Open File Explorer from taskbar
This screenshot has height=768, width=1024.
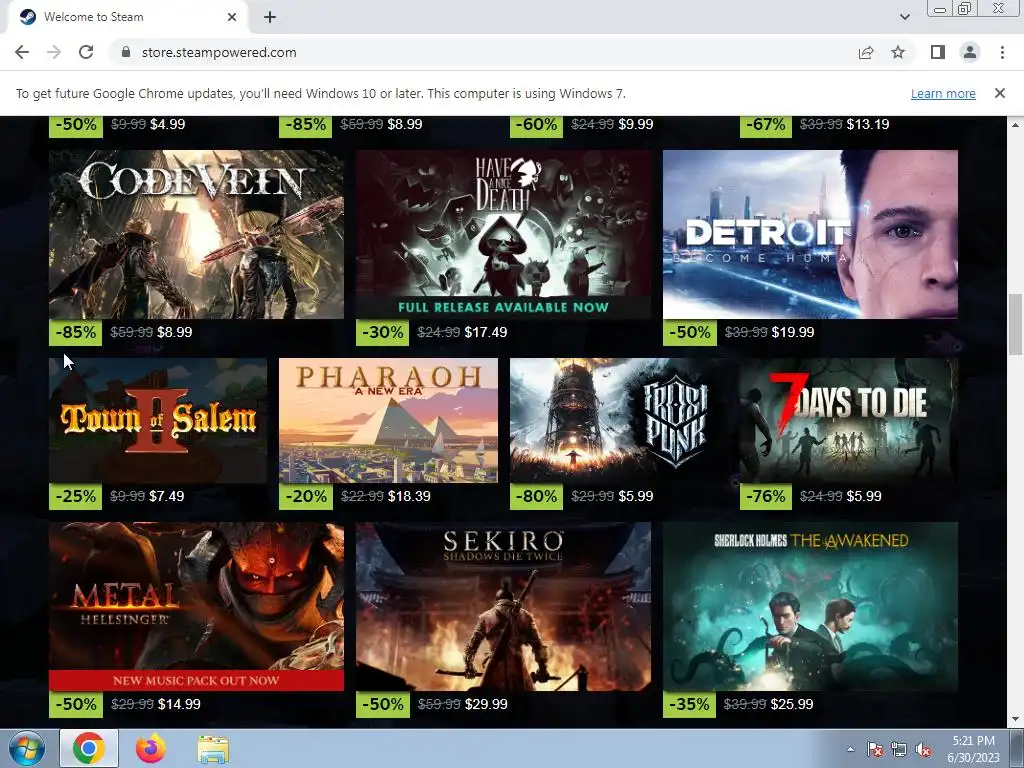point(213,748)
